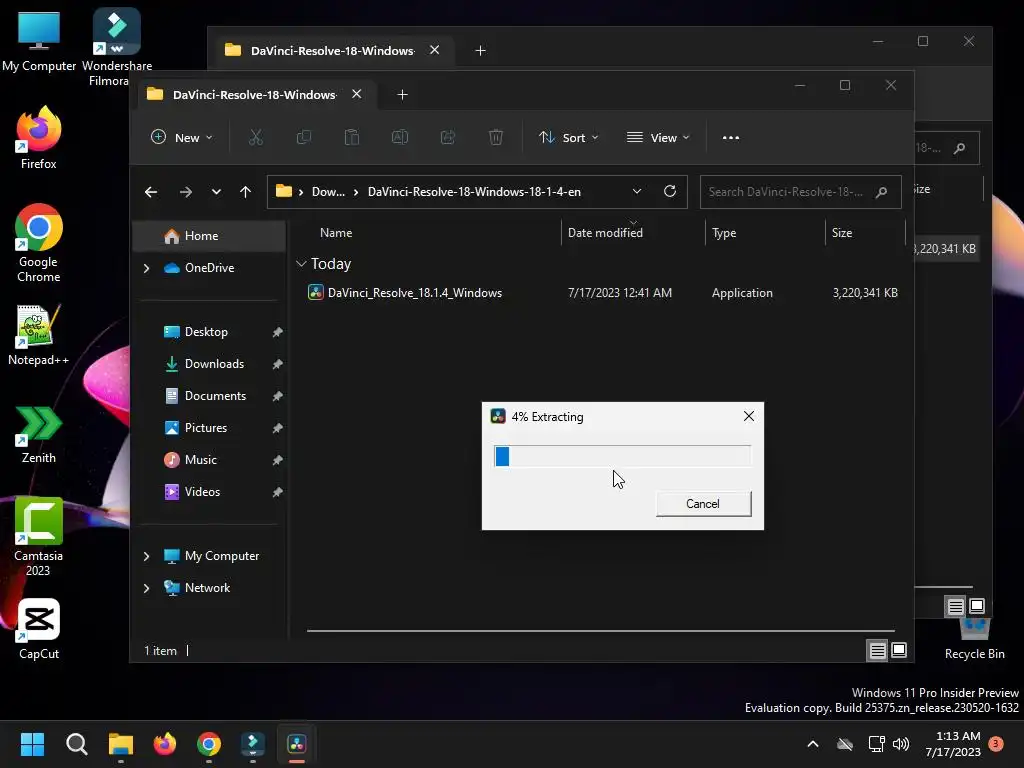Cancel the extraction
1024x768 pixels.
[x=703, y=504]
